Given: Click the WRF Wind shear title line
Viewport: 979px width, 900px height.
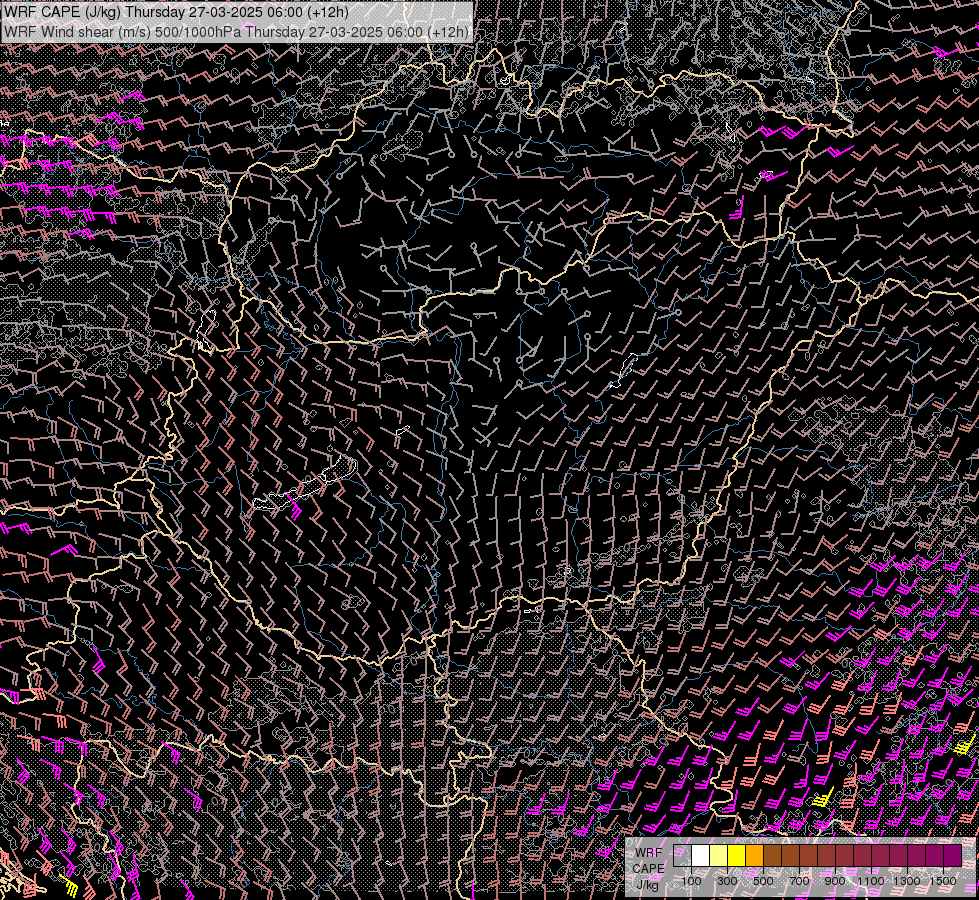Looking at the screenshot, I should (236, 32).
